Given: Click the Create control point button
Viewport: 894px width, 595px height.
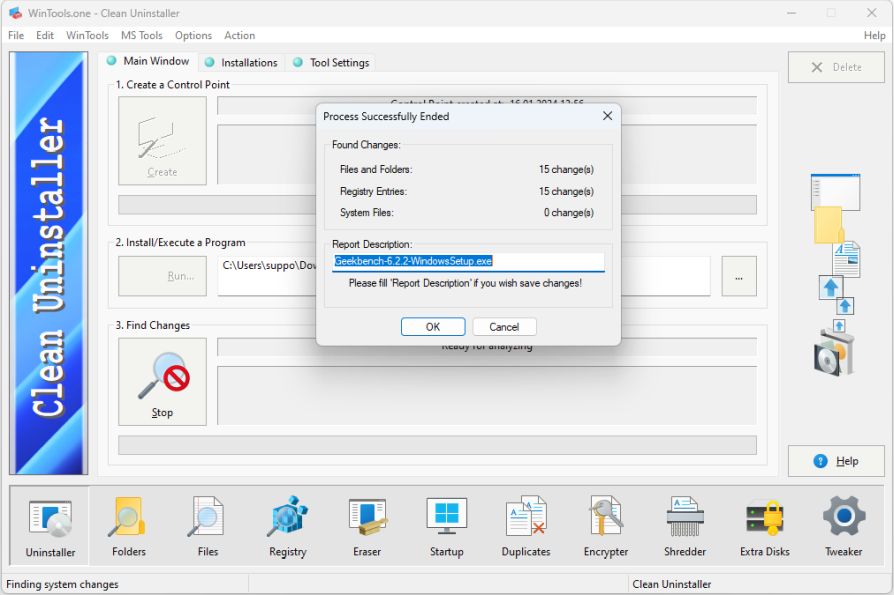Looking at the screenshot, I should [x=162, y=141].
